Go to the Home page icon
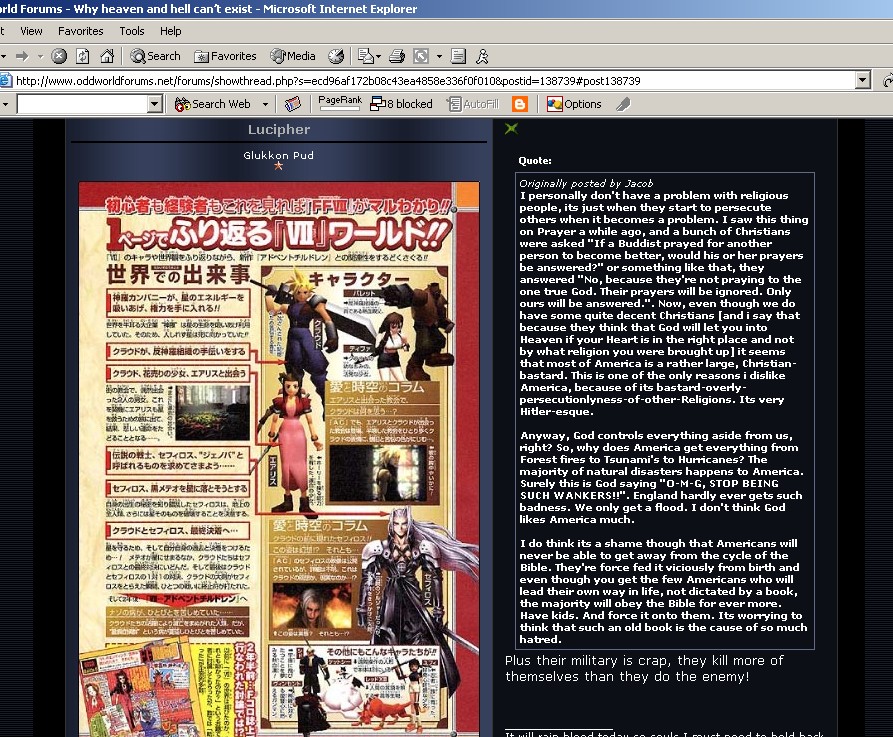Image resolution: width=893 pixels, height=737 pixels. pos(106,57)
